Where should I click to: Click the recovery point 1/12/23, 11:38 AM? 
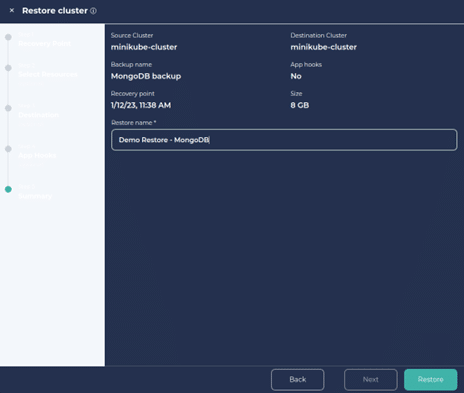point(141,105)
